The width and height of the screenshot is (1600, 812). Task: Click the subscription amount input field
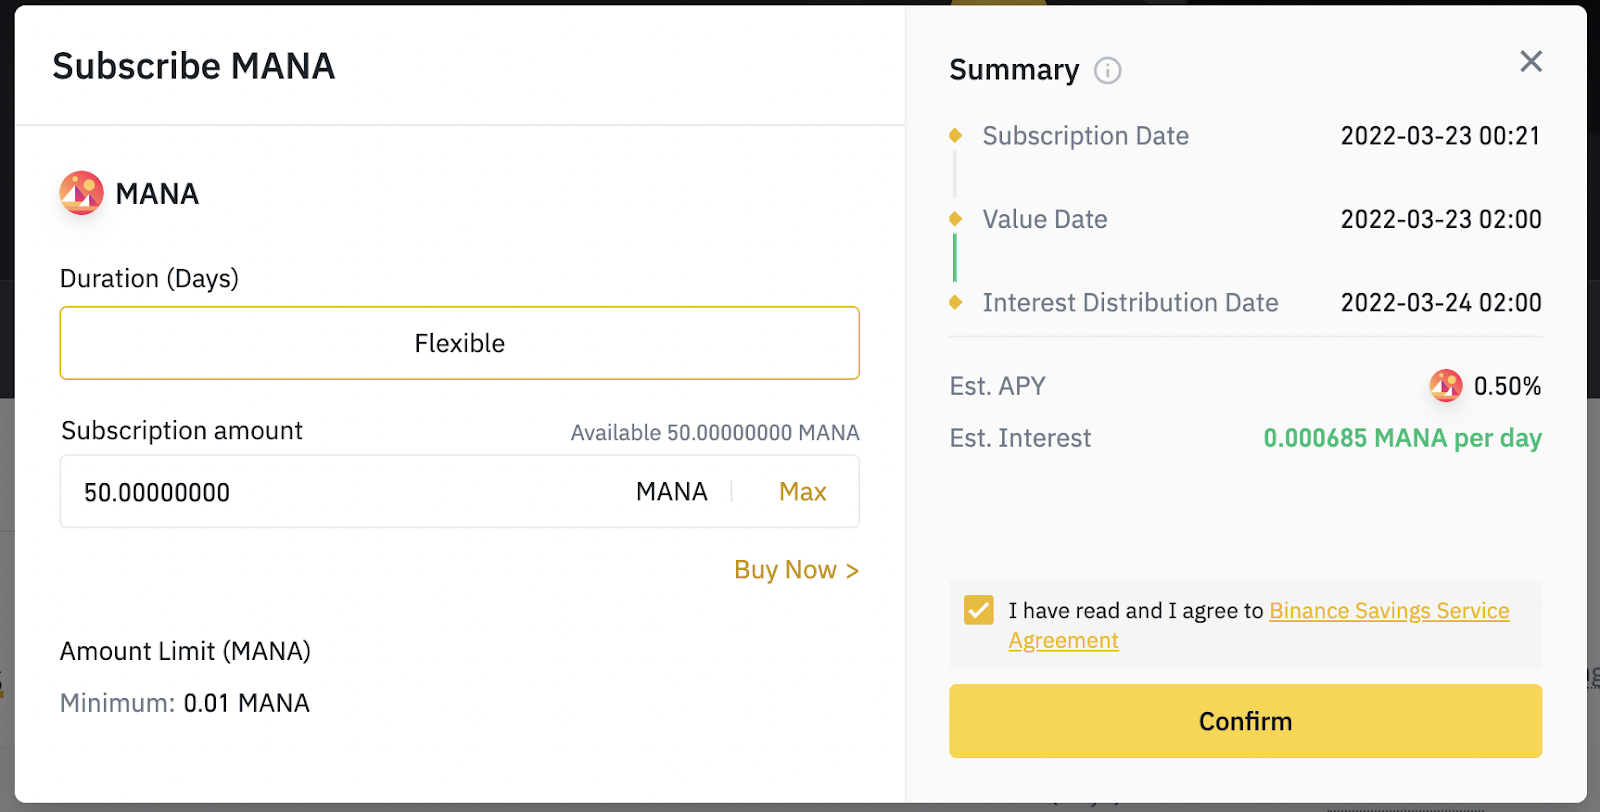300,491
